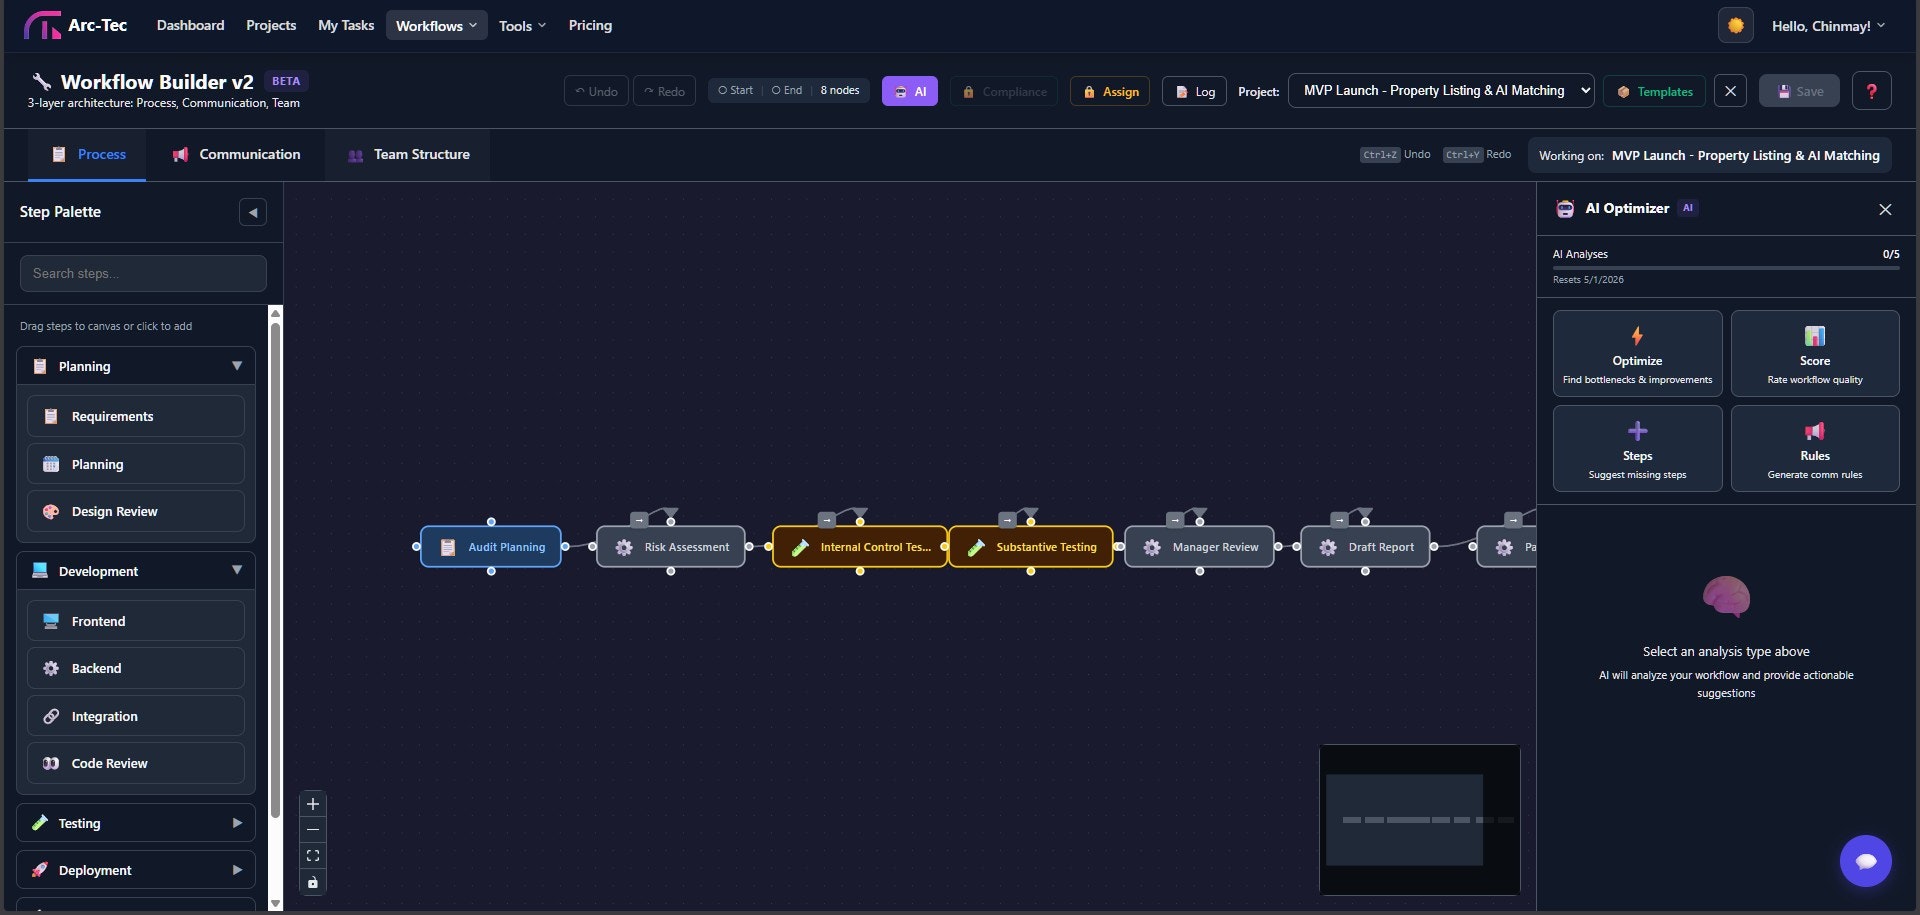Toggle the purple AI panel button

(x=909, y=91)
